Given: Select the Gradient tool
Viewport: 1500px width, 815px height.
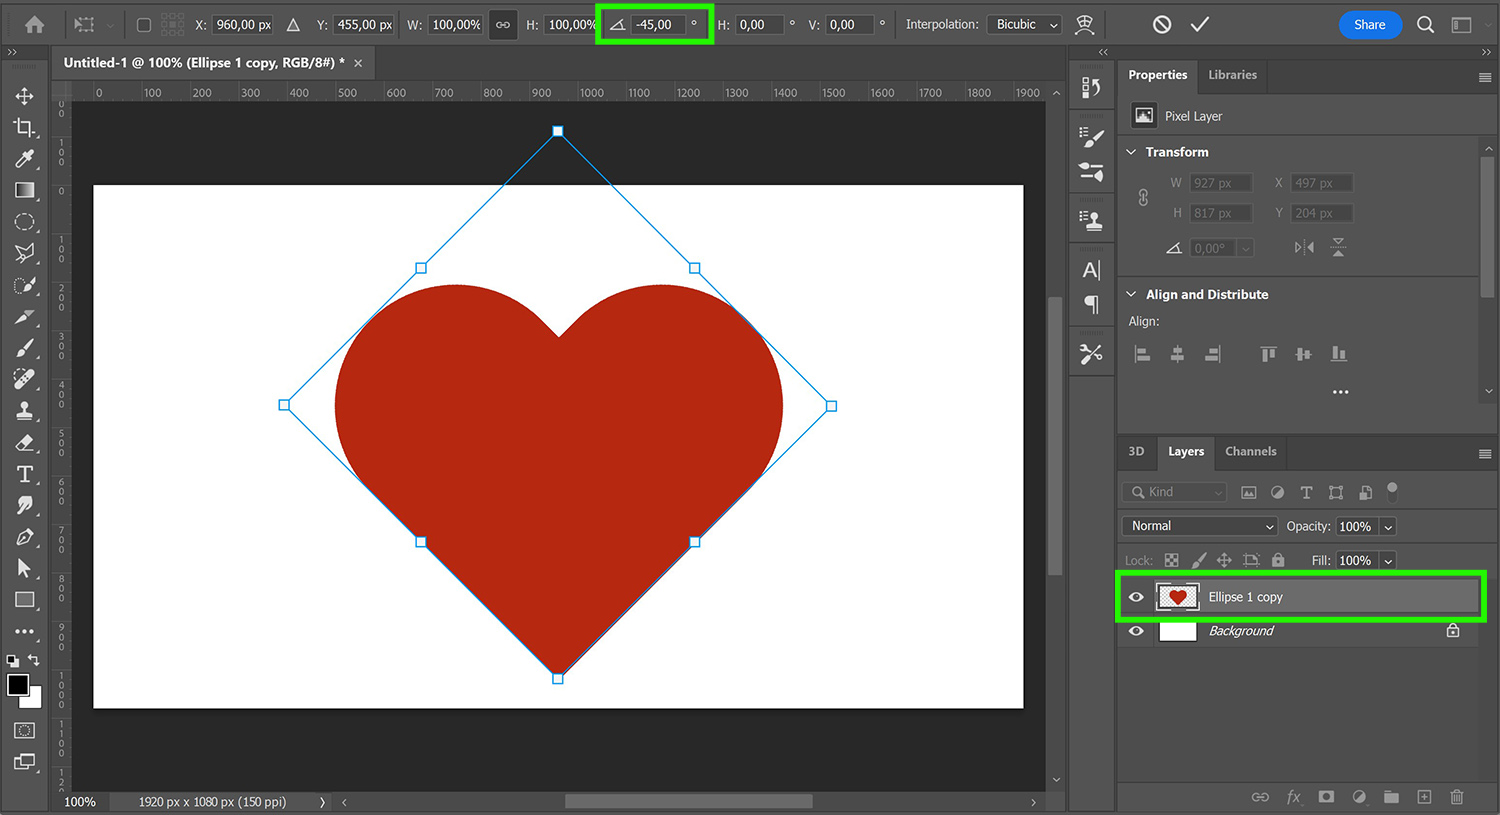Looking at the screenshot, I should 24,190.
